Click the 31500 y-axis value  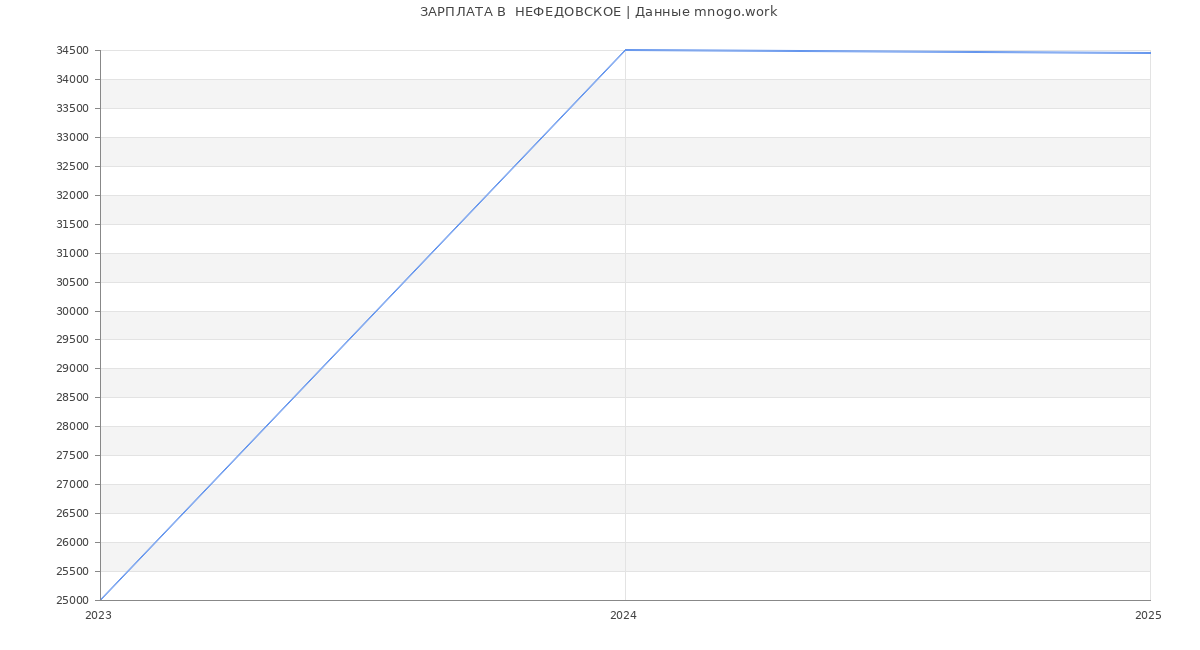pyautogui.click(x=72, y=225)
